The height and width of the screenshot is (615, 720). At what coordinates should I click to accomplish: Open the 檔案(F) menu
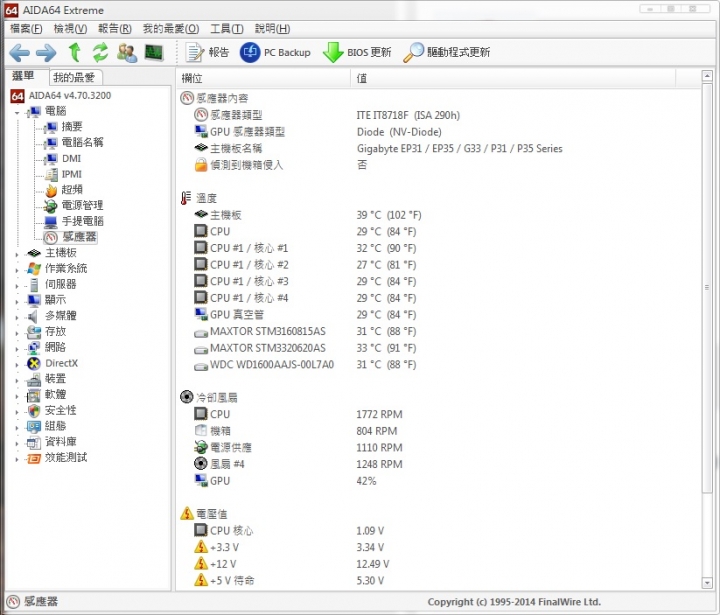click(x=26, y=28)
